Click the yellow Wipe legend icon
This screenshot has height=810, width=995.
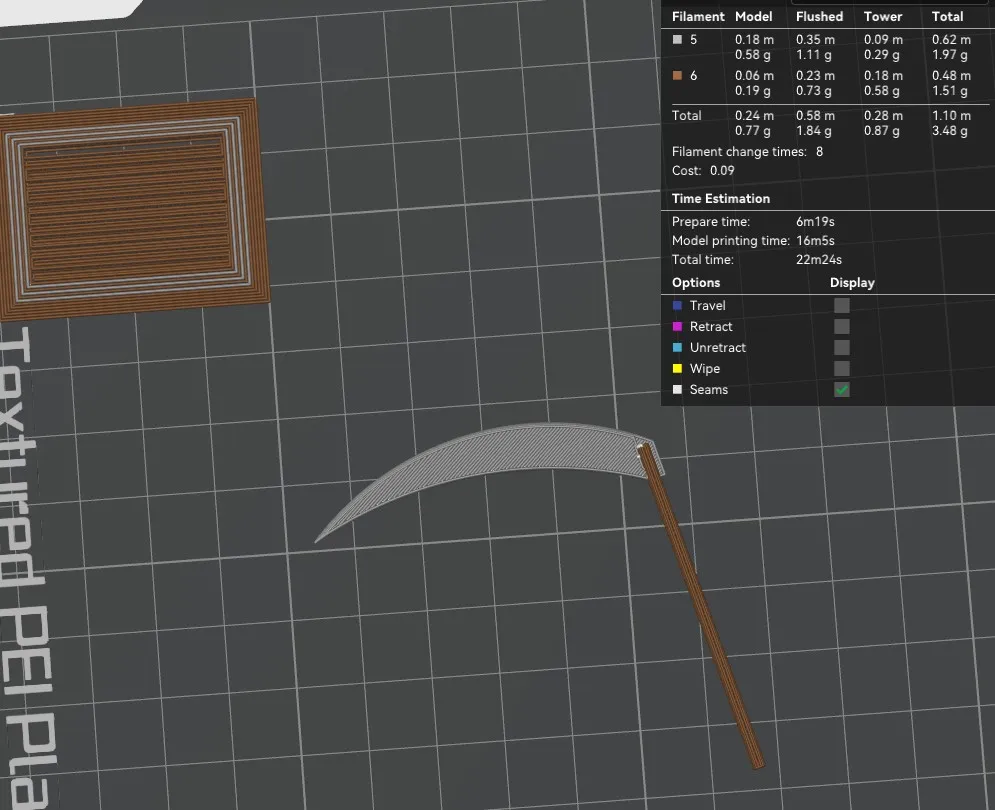coord(678,369)
